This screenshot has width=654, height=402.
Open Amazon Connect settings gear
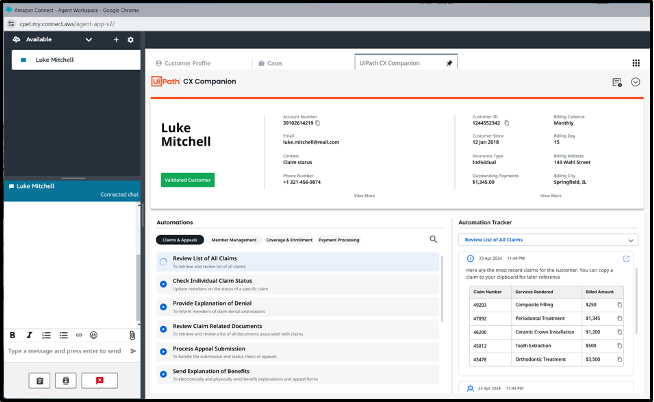coord(131,40)
